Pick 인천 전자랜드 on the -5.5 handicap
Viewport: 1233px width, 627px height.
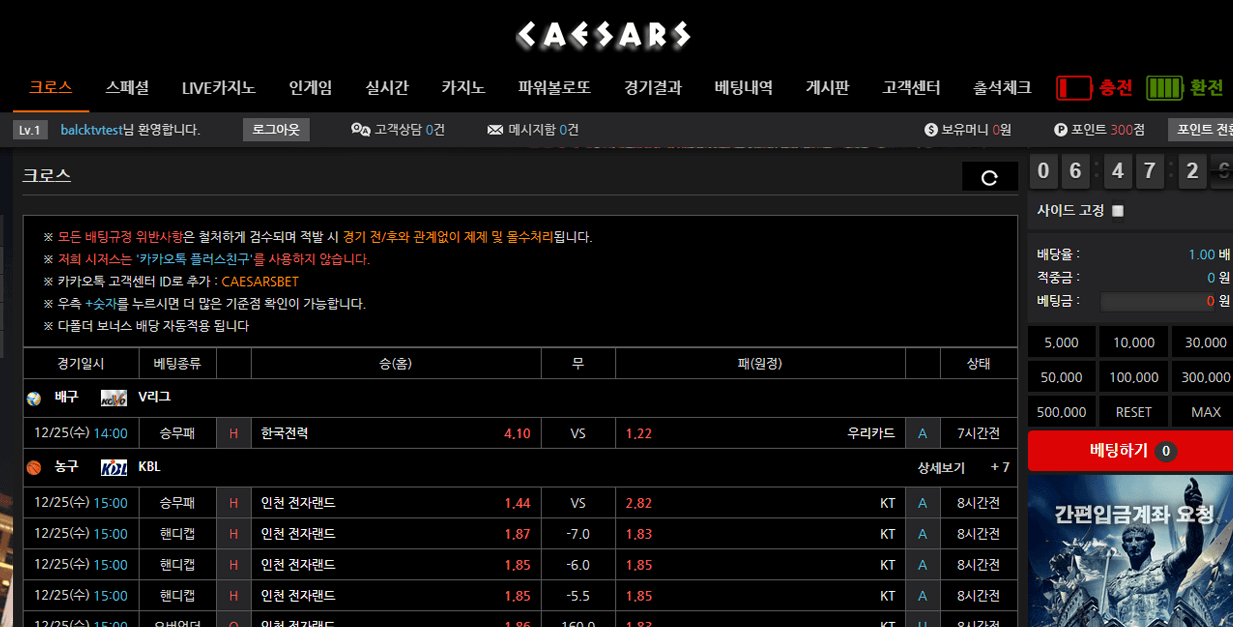click(396, 596)
